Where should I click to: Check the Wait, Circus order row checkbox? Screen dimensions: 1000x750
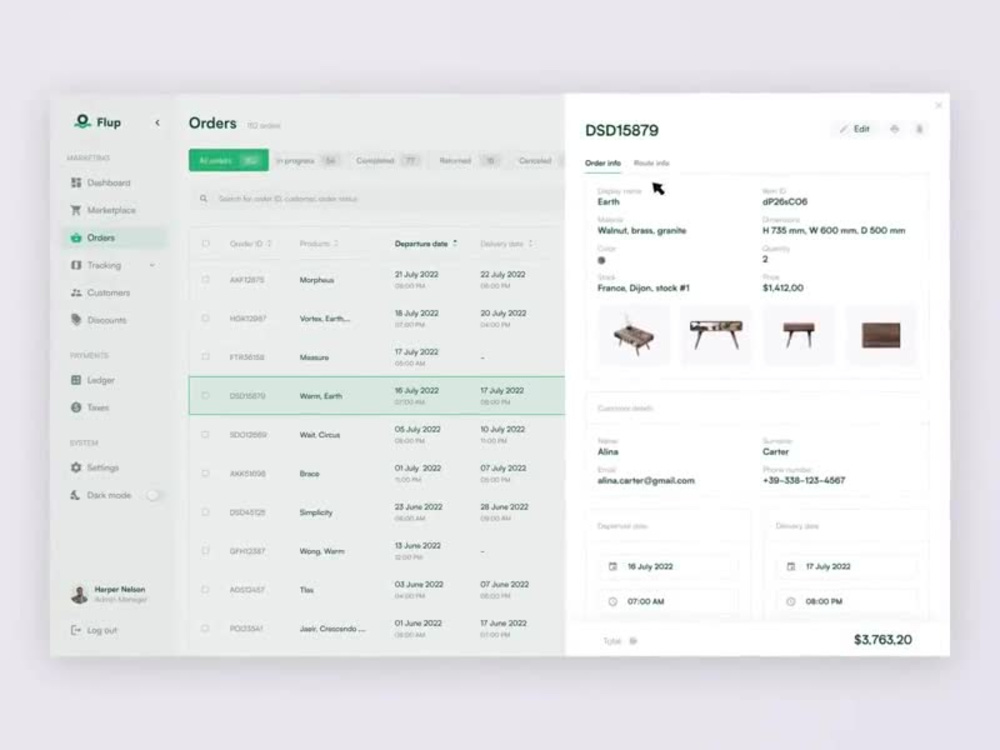pyautogui.click(x=205, y=435)
